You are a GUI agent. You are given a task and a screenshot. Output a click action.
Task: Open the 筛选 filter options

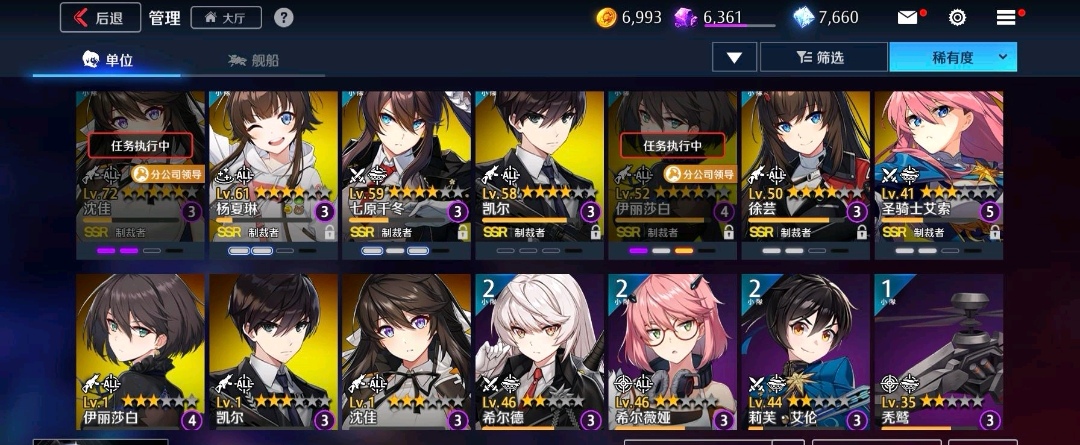(x=824, y=57)
